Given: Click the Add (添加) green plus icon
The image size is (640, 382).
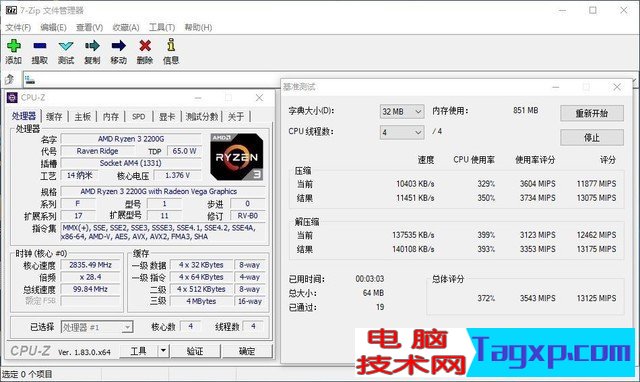Looking at the screenshot, I should pyautogui.click(x=13, y=46).
